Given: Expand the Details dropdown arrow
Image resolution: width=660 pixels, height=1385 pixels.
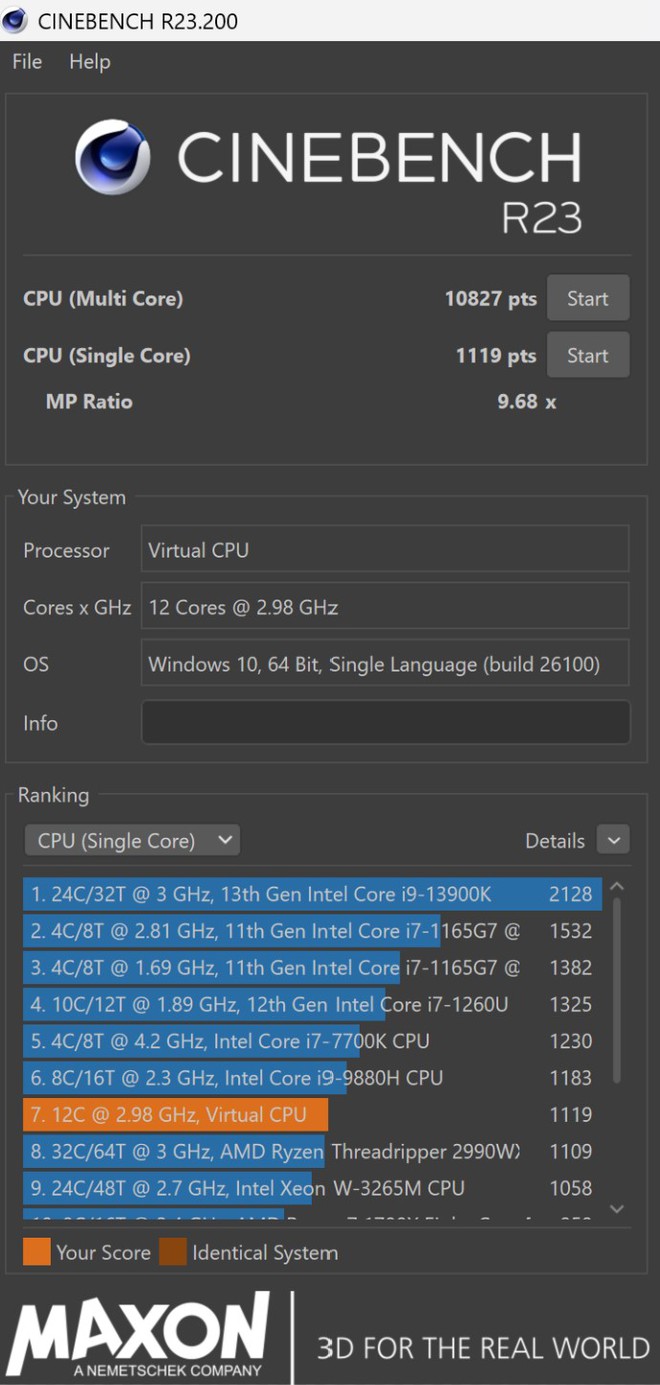Looking at the screenshot, I should point(613,841).
